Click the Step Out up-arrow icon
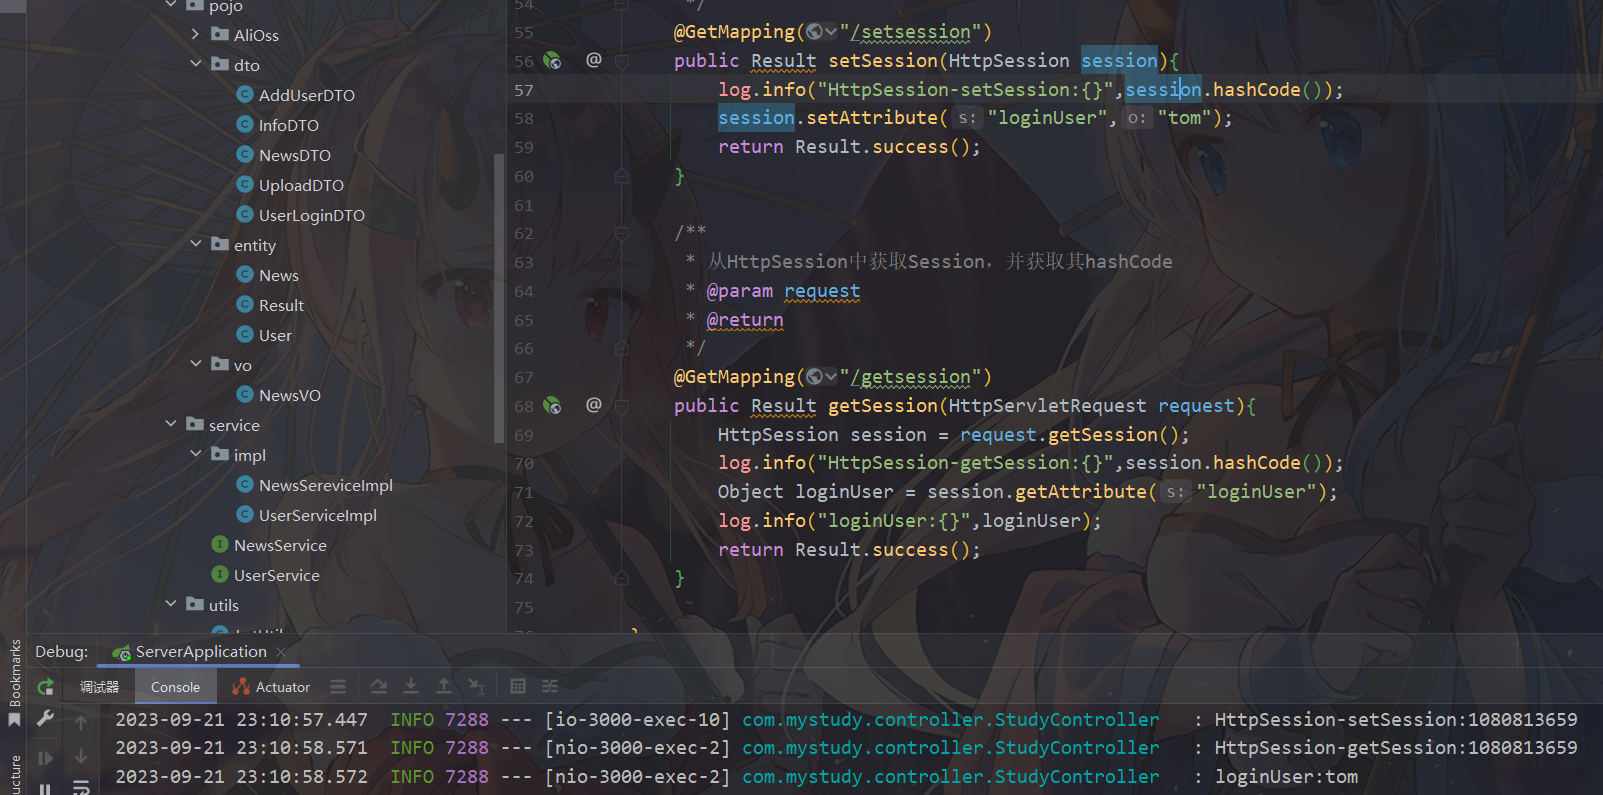Image resolution: width=1603 pixels, height=795 pixels. tap(444, 686)
